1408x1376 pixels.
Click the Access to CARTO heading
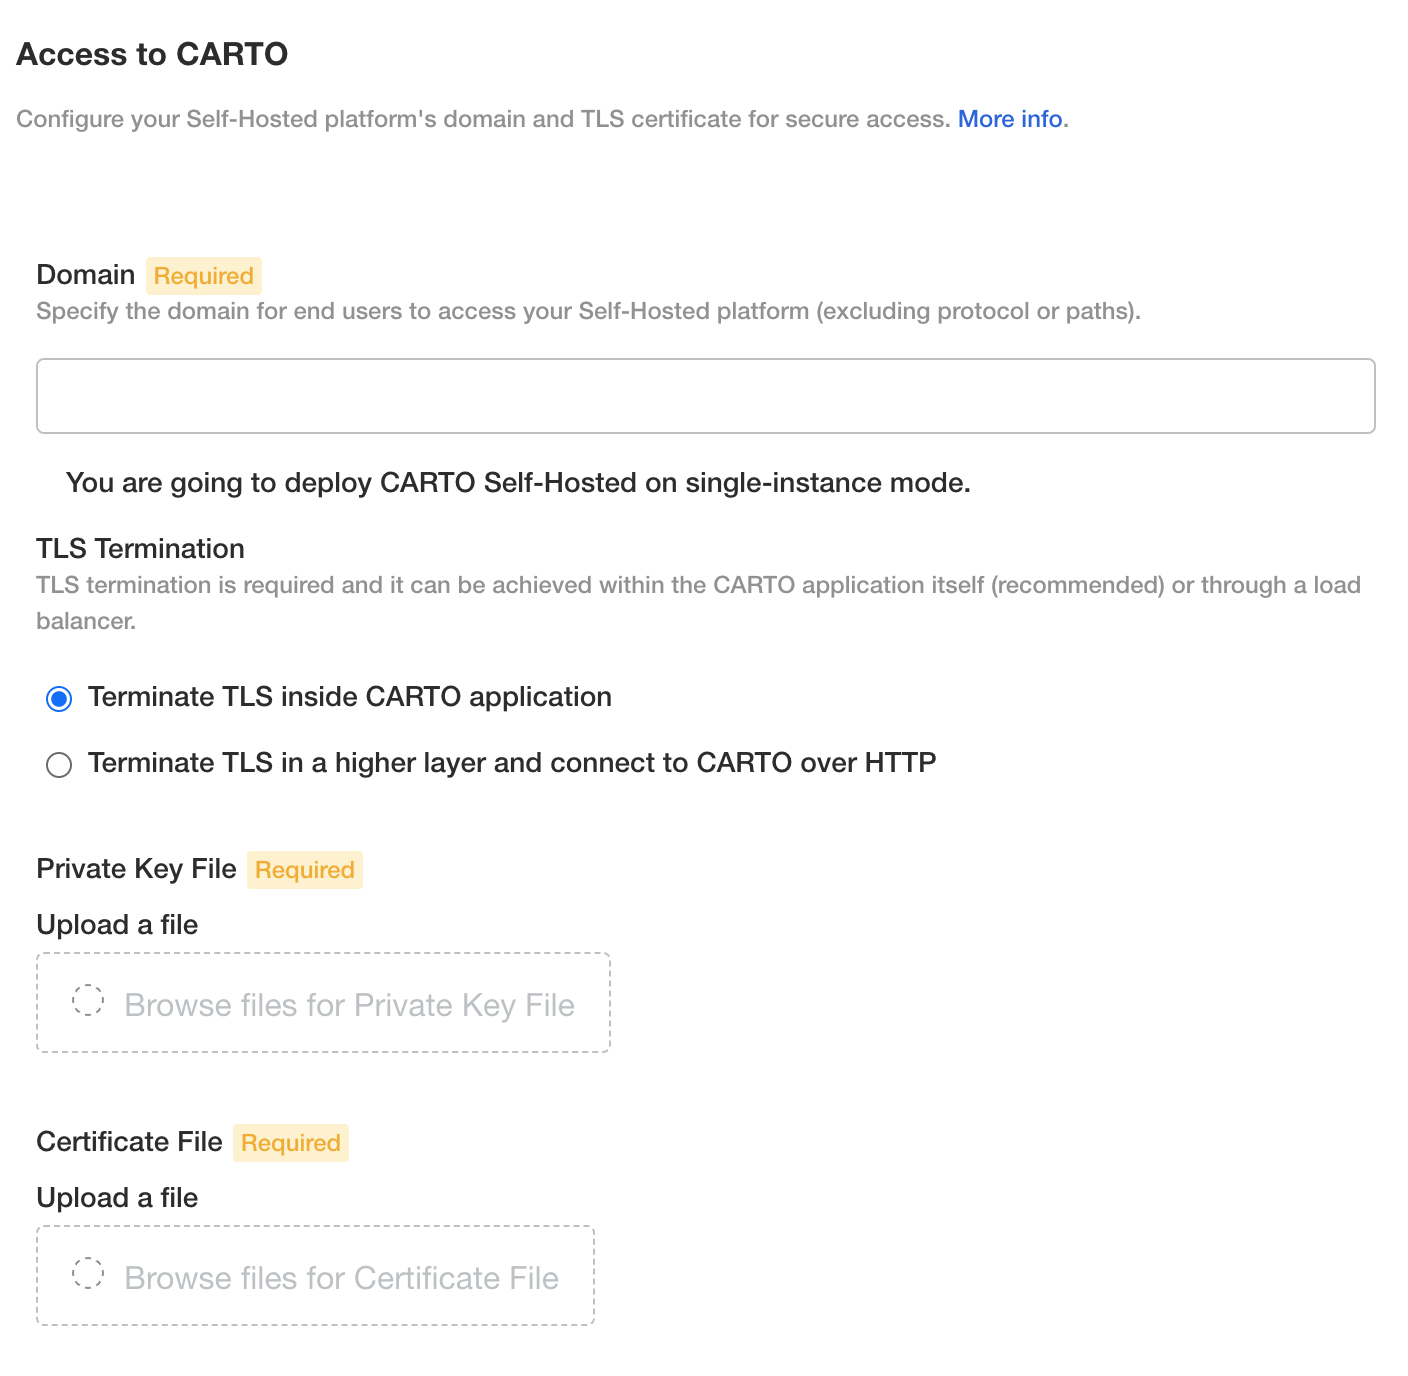[x=152, y=54]
